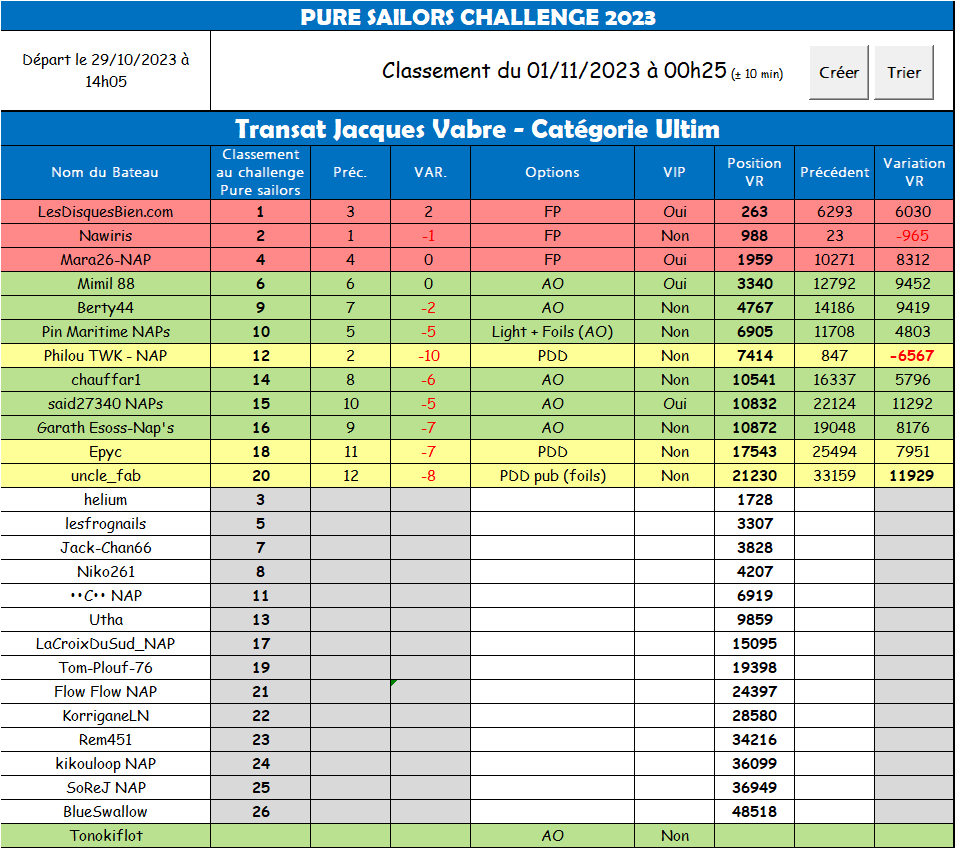Select the Utha boat name cell
The width and height of the screenshot is (955, 848).
[105, 620]
